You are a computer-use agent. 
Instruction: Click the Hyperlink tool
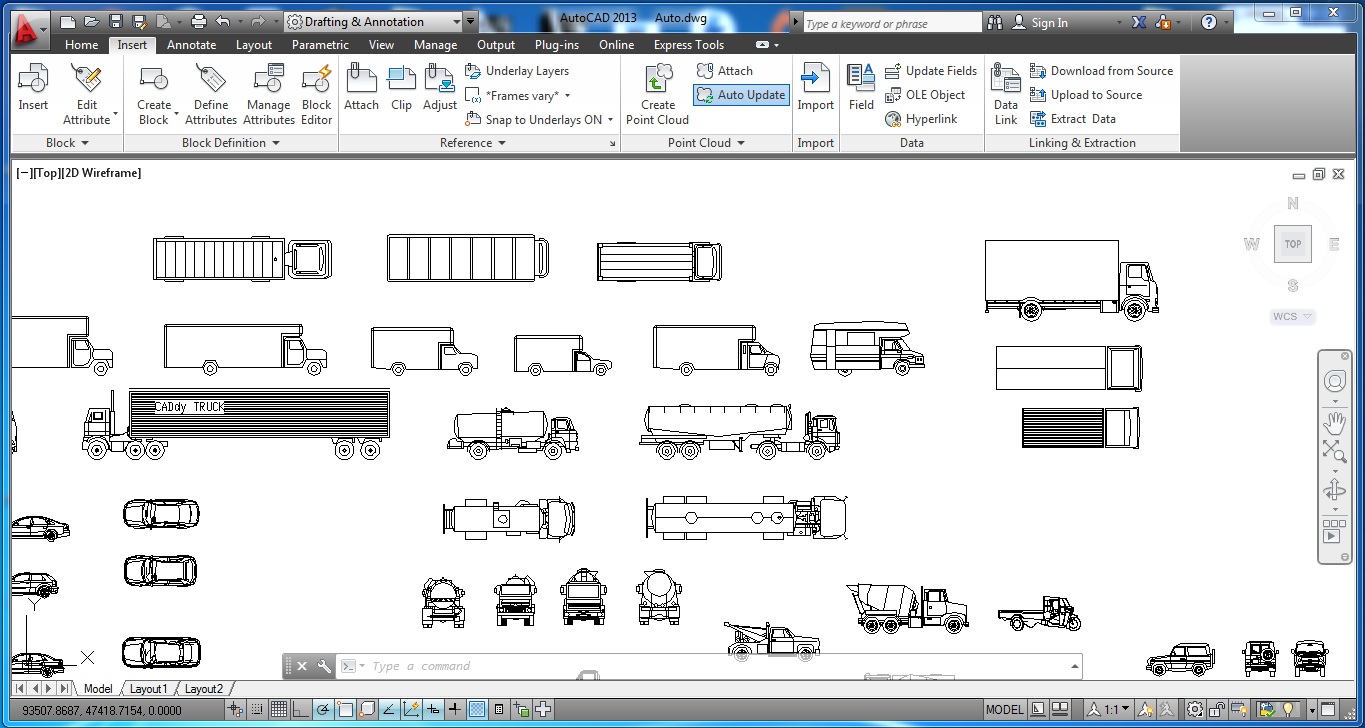click(x=921, y=119)
